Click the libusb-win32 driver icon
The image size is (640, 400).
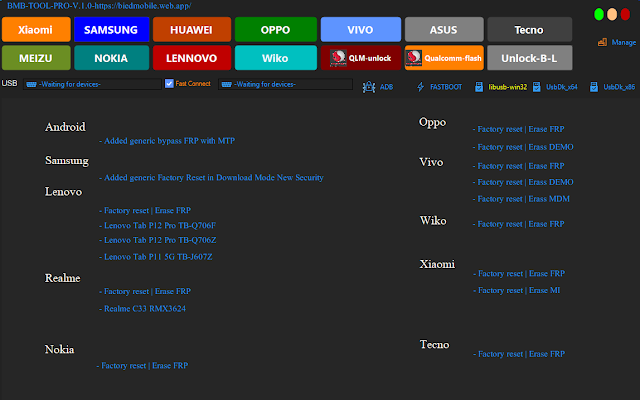pos(479,87)
